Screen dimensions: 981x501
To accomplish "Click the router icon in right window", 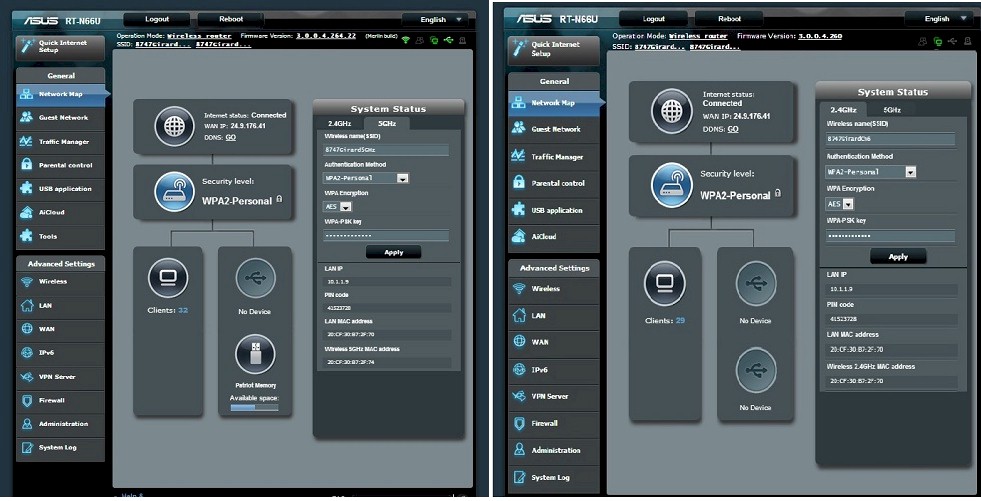I will click(671, 185).
